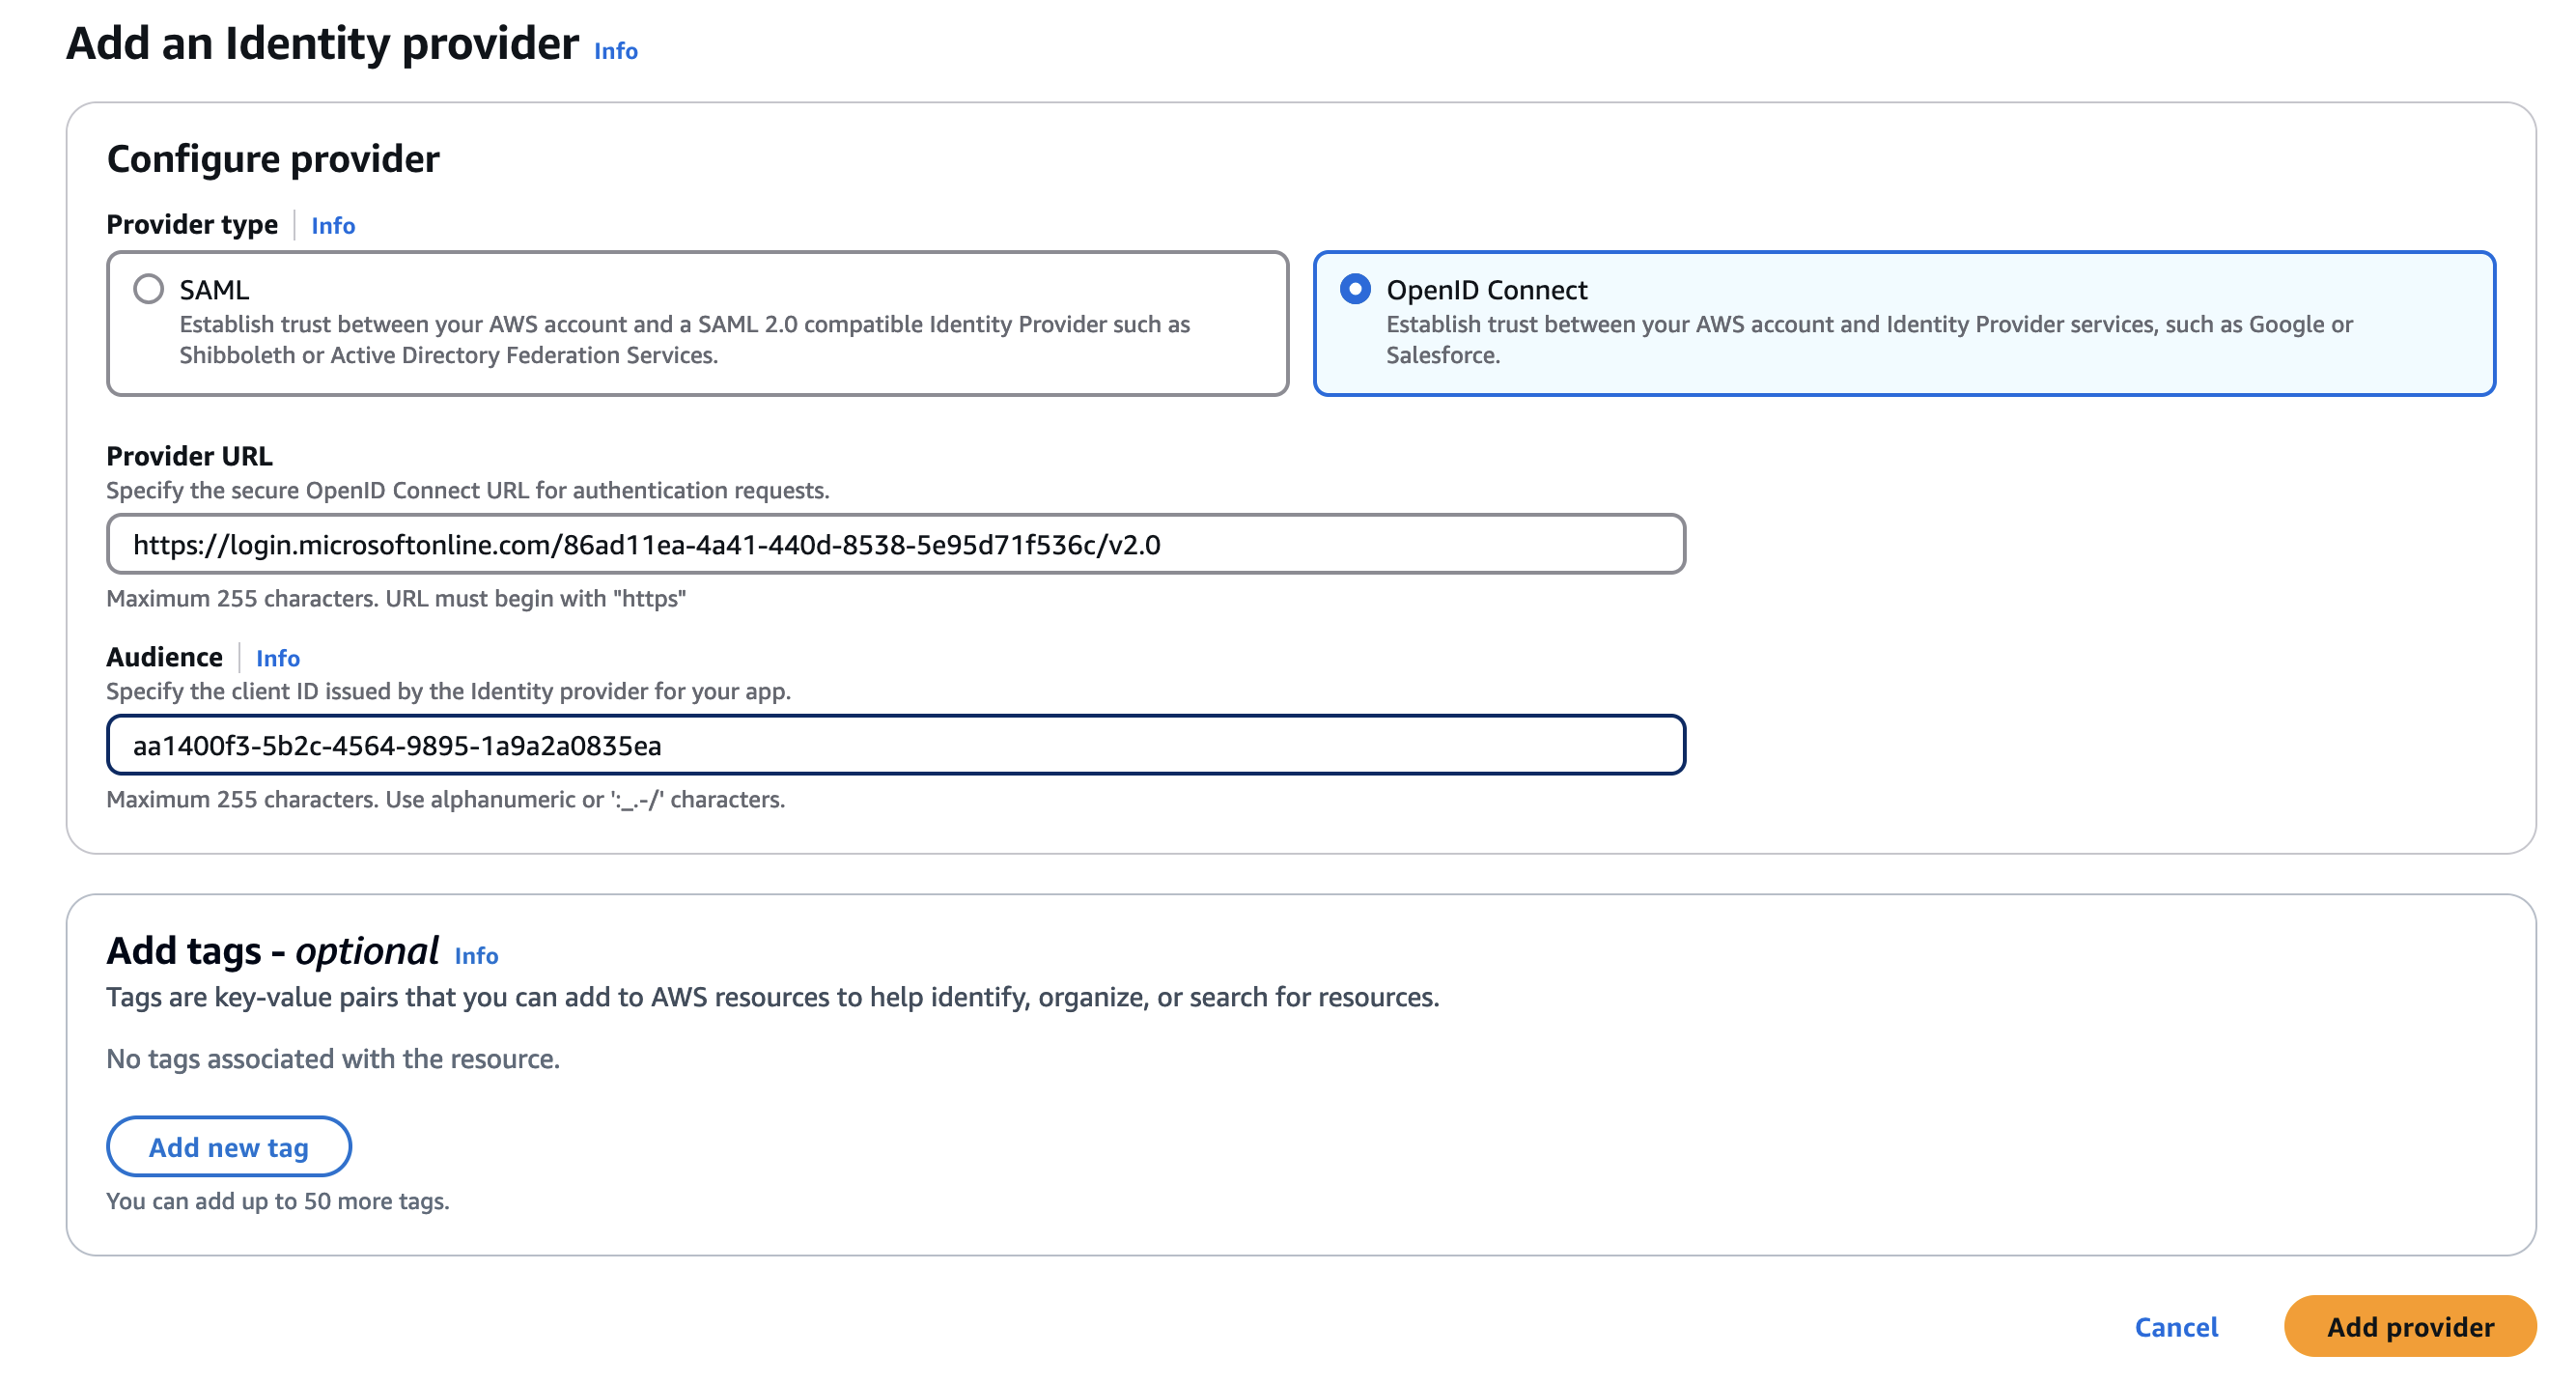This screenshot has width=2576, height=1383.
Task: Open the Provider type Info link
Action: pyautogui.click(x=333, y=225)
